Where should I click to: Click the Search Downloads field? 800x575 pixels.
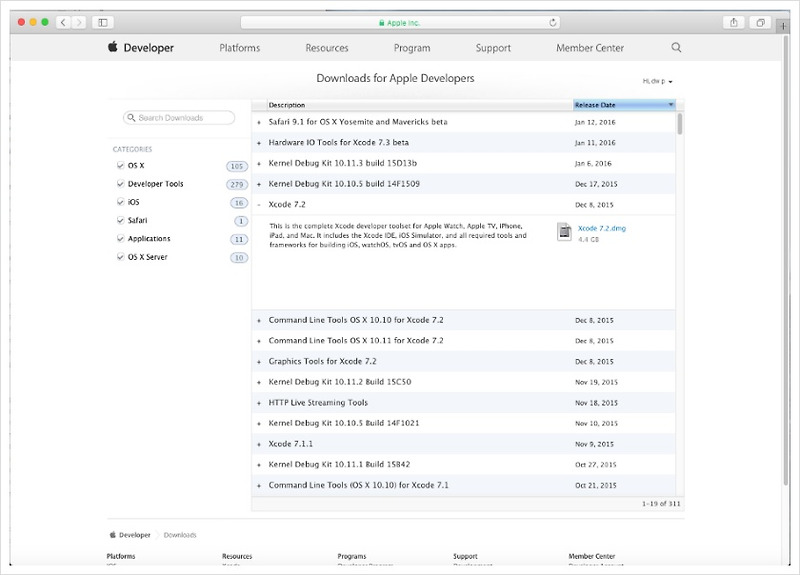[x=179, y=117]
